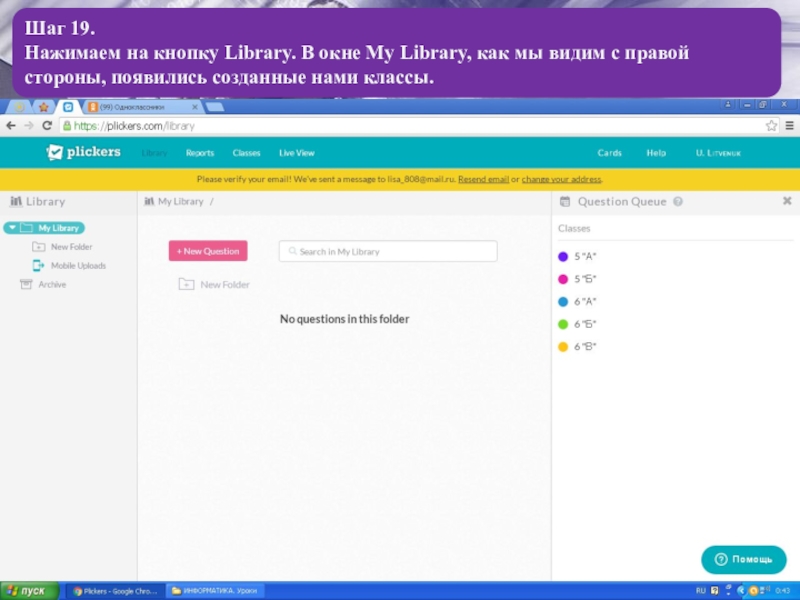Reload the page

47,126
